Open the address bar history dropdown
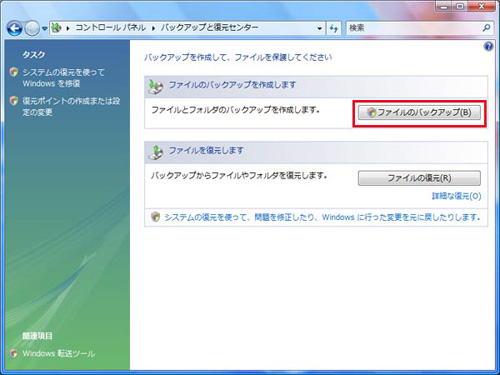This screenshot has width=500, height=375. [x=319, y=29]
